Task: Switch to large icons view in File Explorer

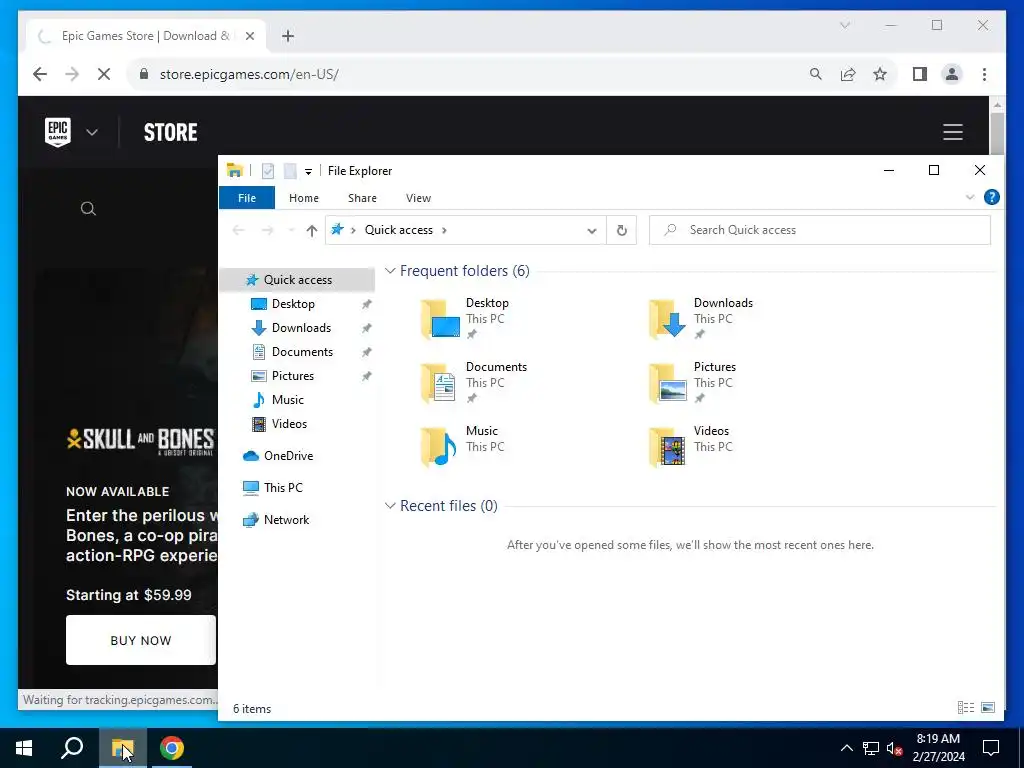Action: coord(988,707)
